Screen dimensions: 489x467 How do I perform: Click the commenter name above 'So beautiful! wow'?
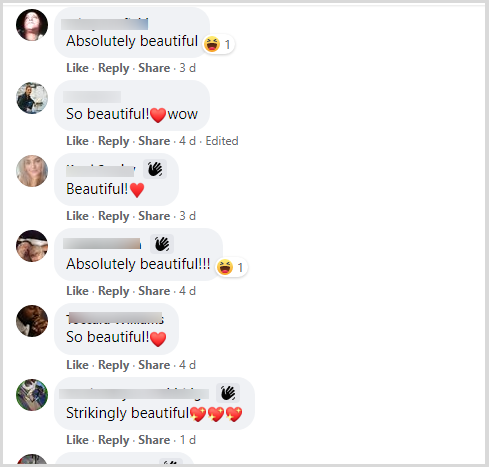click(x=92, y=97)
